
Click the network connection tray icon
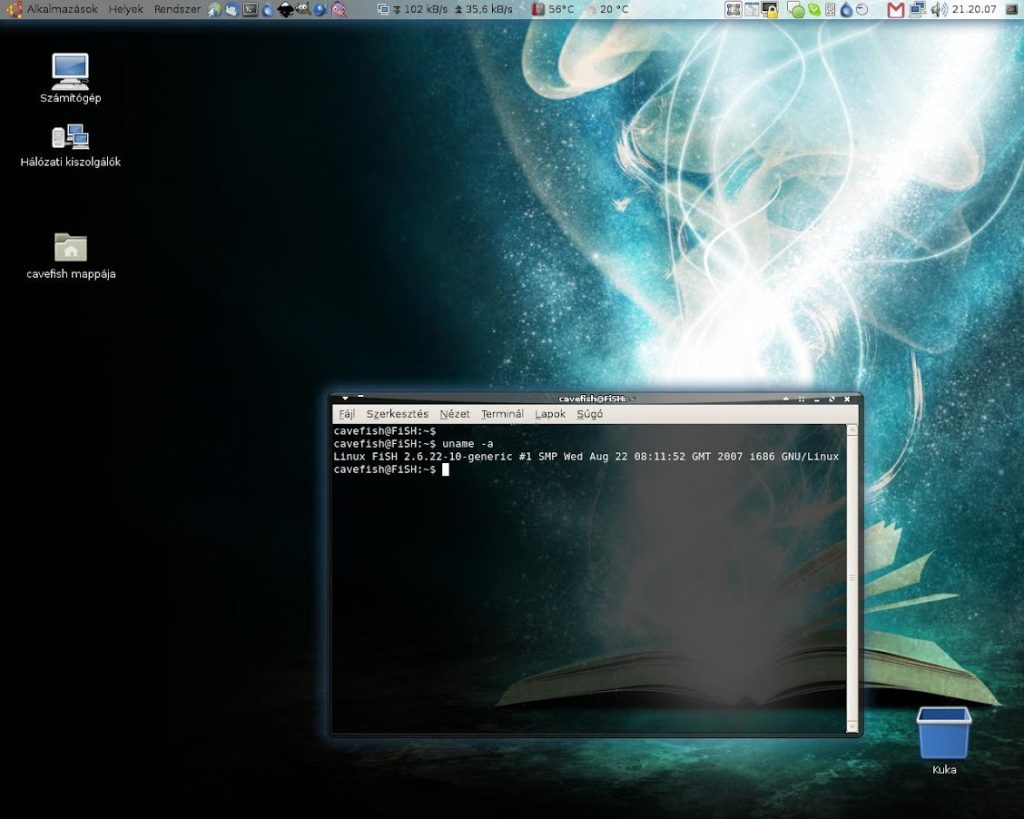[x=917, y=10]
